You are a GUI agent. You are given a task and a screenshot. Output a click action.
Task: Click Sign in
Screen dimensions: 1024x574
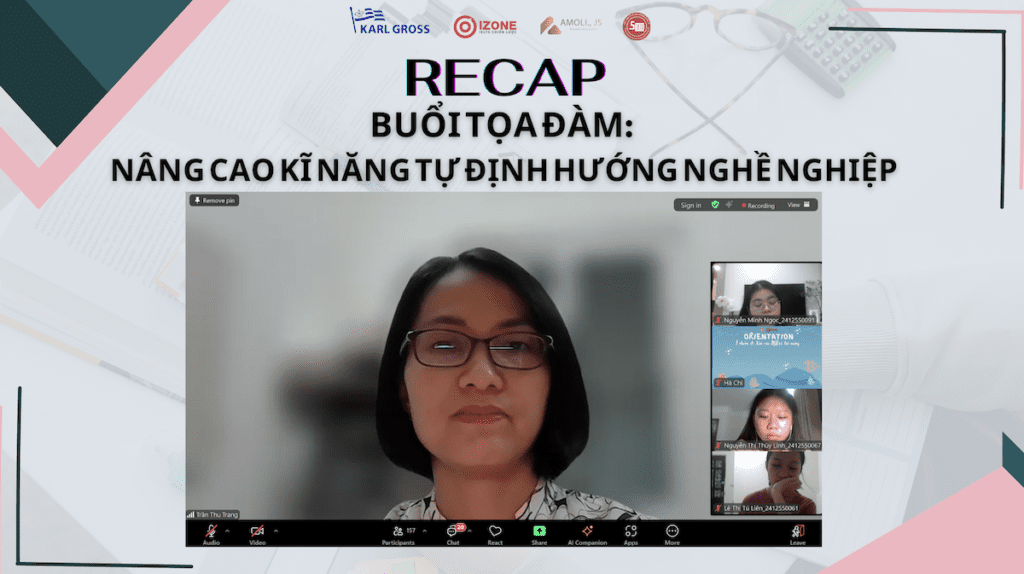(690, 205)
